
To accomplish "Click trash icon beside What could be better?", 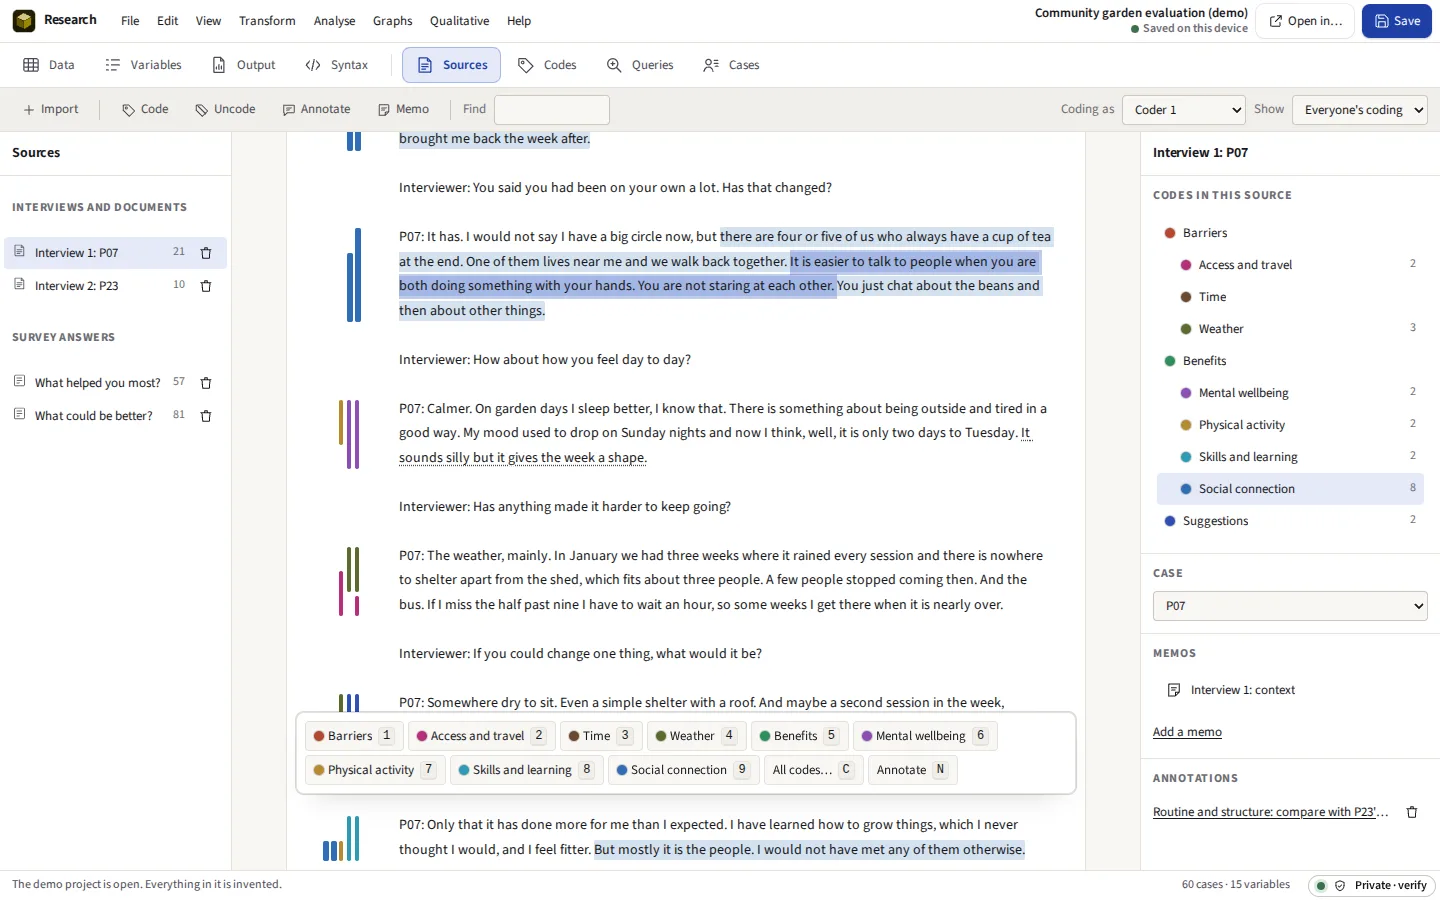I will (206, 416).
